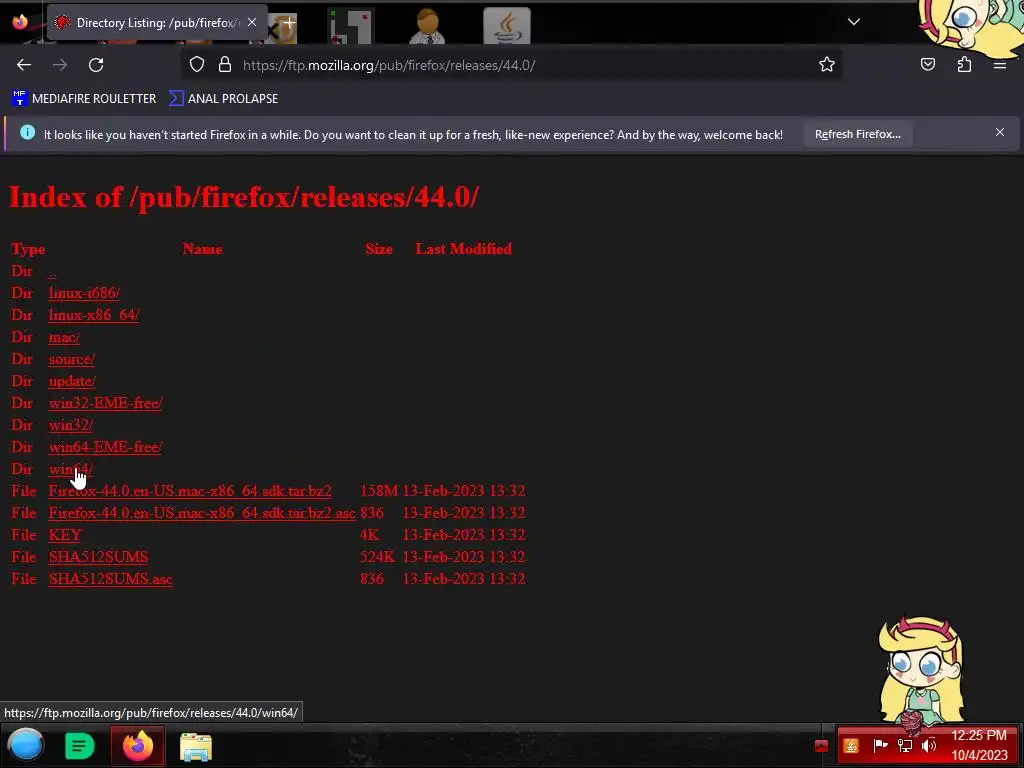1024x768 pixels.
Task: Bookmark this page with the star icon
Action: [x=827, y=65]
